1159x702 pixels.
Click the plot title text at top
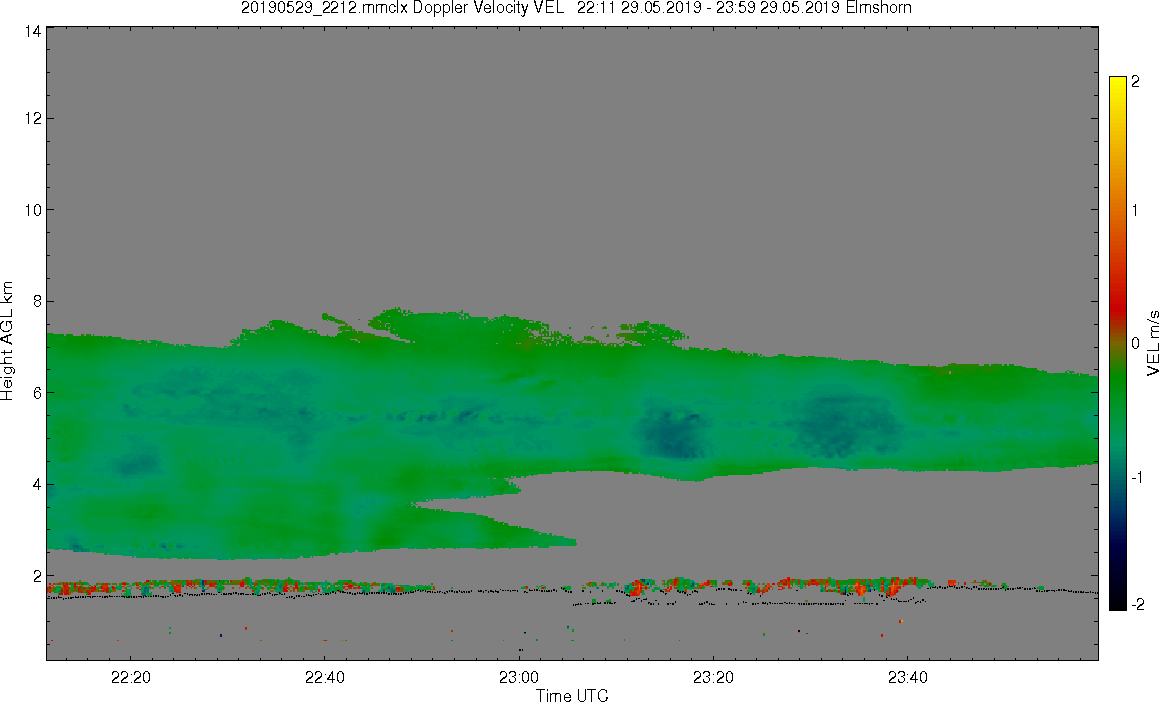(576, 8)
